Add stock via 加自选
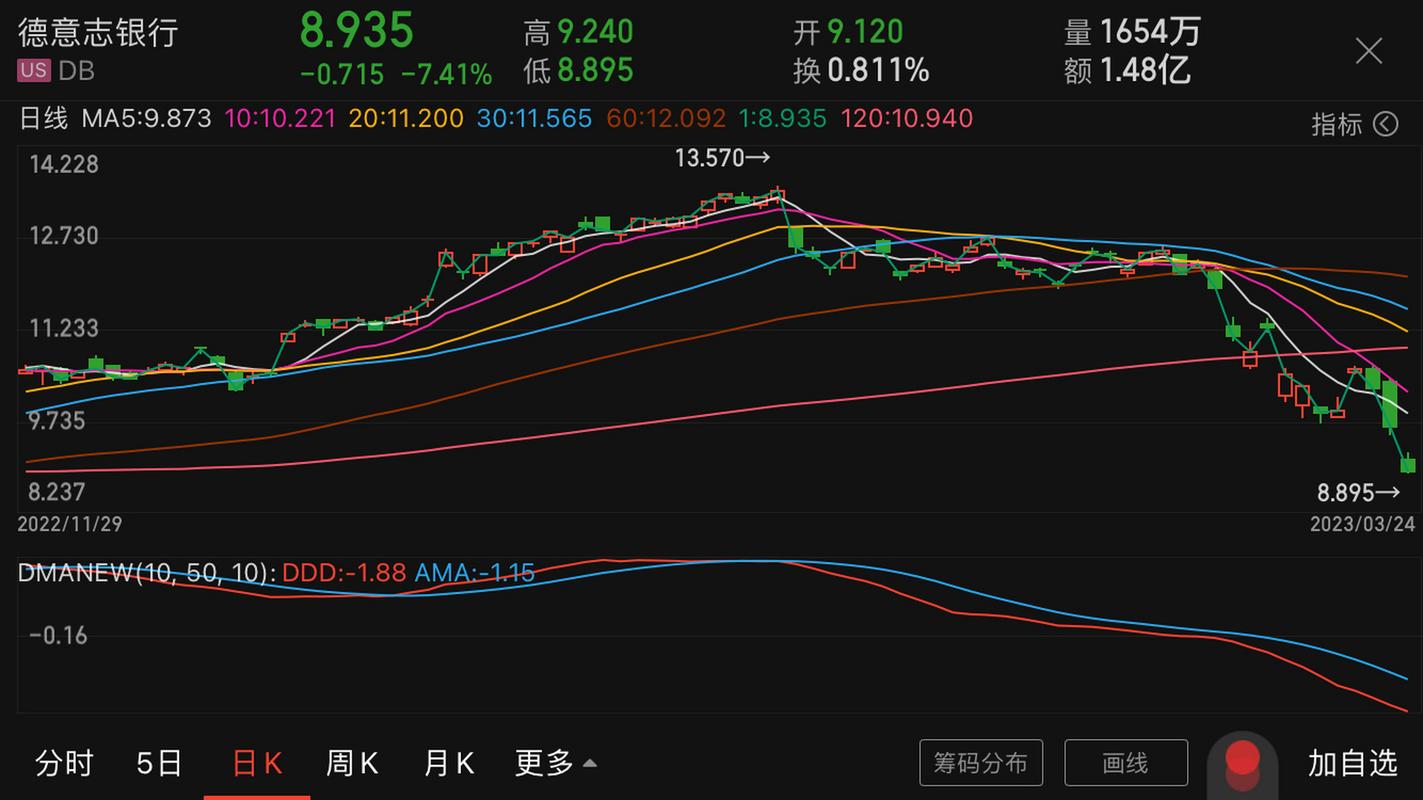The width and height of the screenshot is (1423, 800). tap(1352, 763)
